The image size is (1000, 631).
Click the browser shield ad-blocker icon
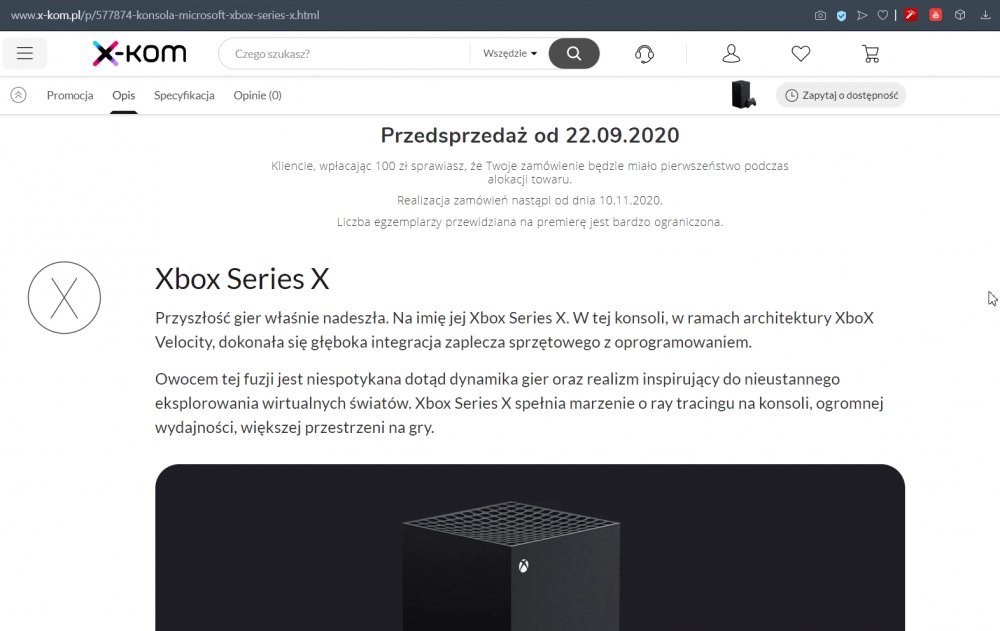tap(841, 15)
